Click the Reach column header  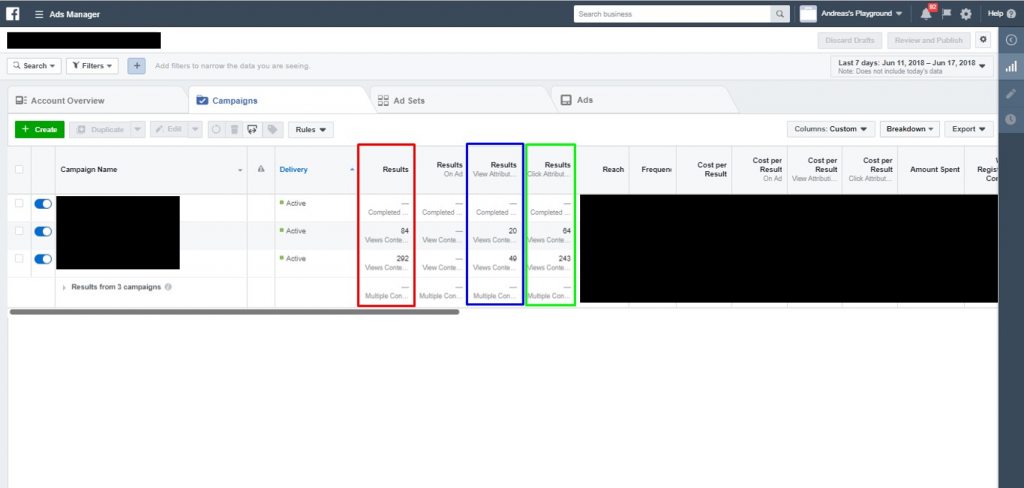[605, 169]
